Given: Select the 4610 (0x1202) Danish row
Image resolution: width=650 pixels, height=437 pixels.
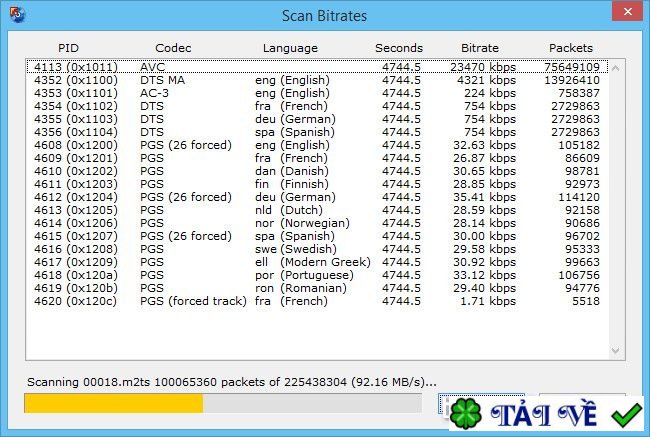Looking at the screenshot, I should pos(317,171).
